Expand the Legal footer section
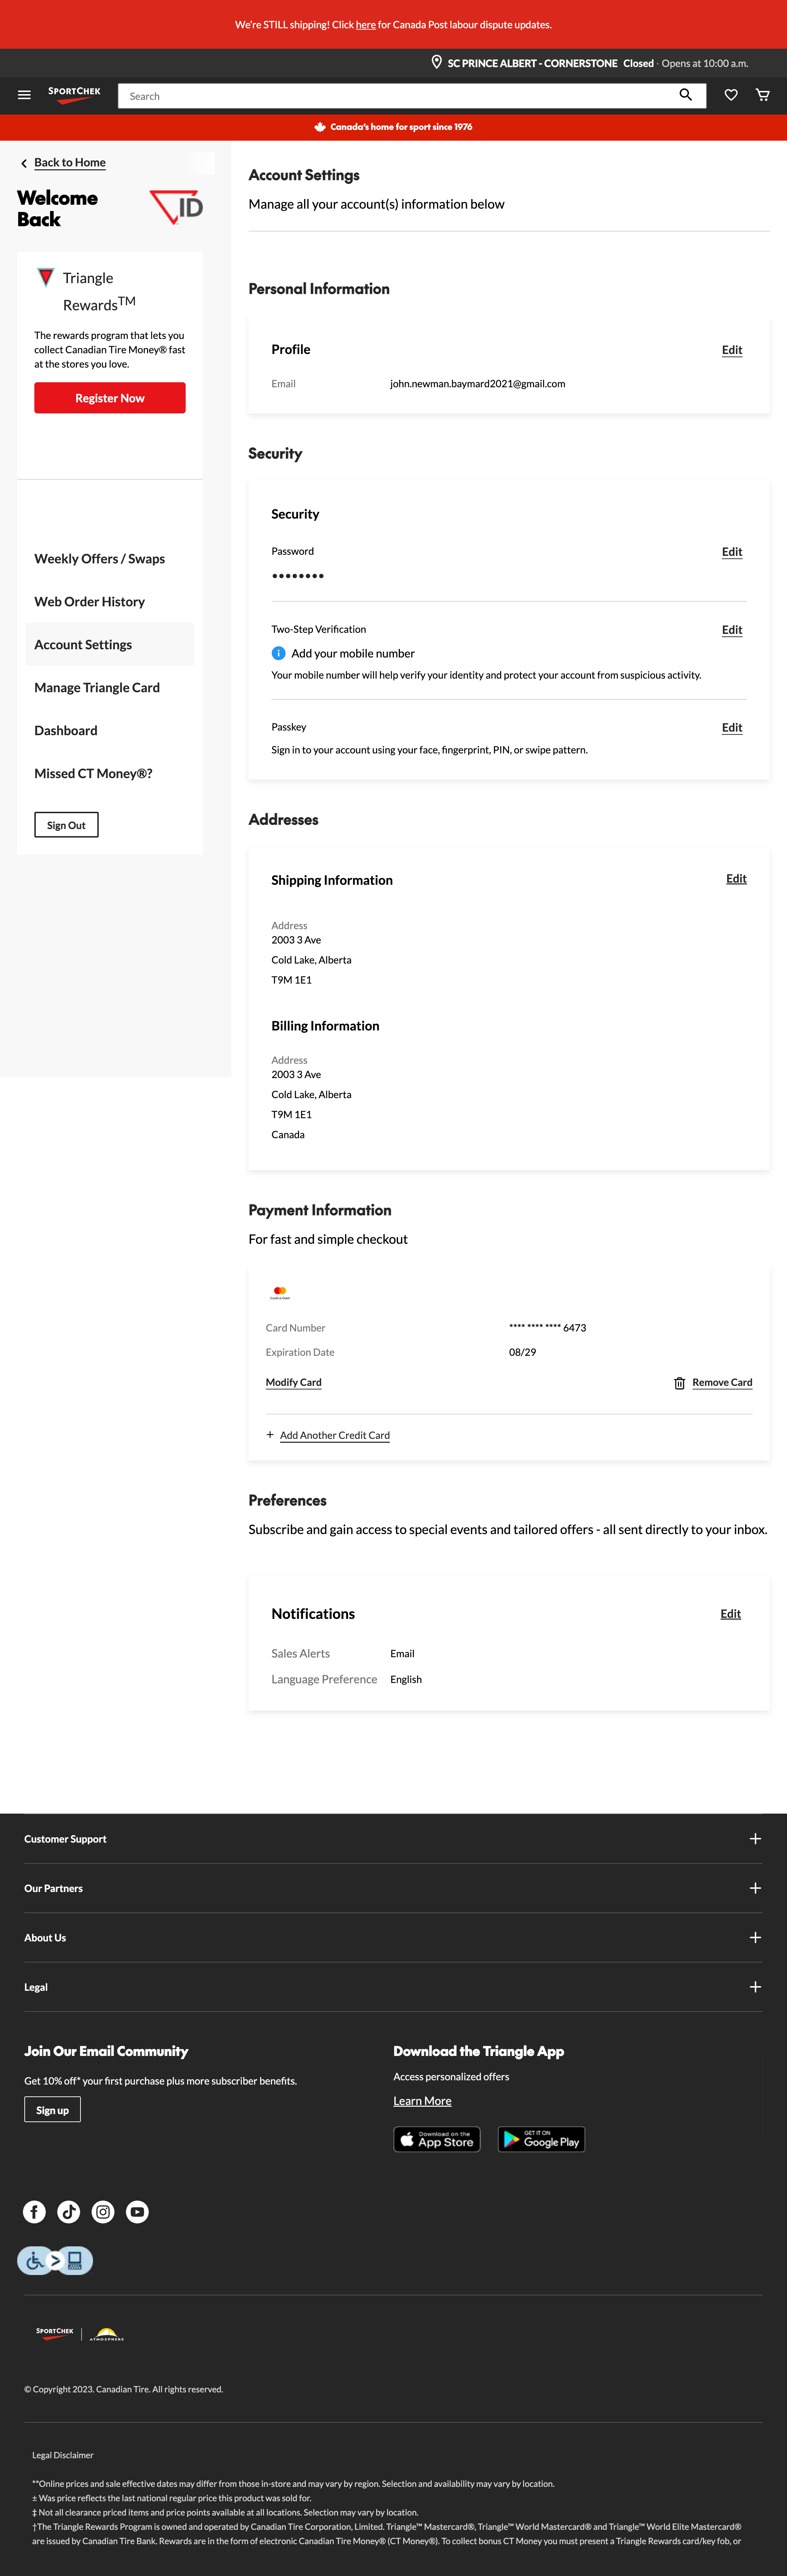 coord(755,1987)
